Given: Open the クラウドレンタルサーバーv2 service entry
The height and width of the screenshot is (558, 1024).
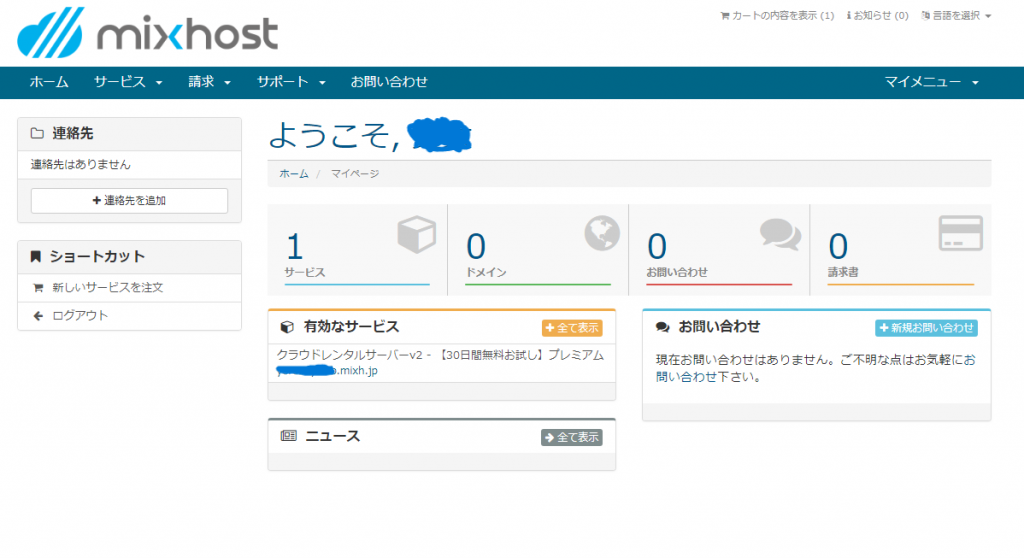Looking at the screenshot, I should [440, 356].
